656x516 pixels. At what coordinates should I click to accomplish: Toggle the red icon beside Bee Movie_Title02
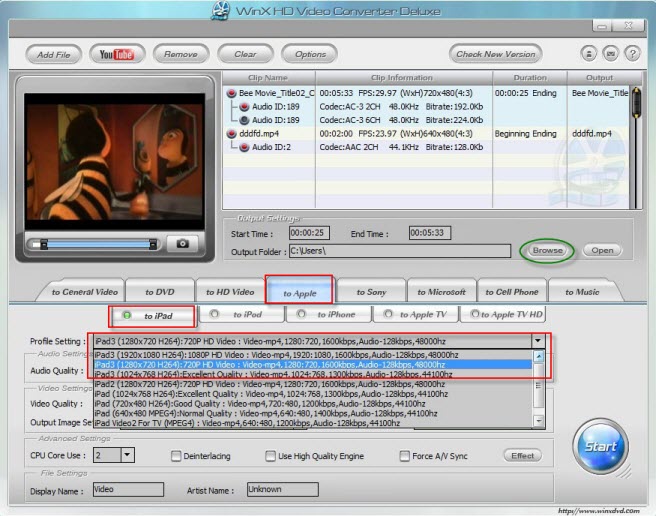[231, 93]
